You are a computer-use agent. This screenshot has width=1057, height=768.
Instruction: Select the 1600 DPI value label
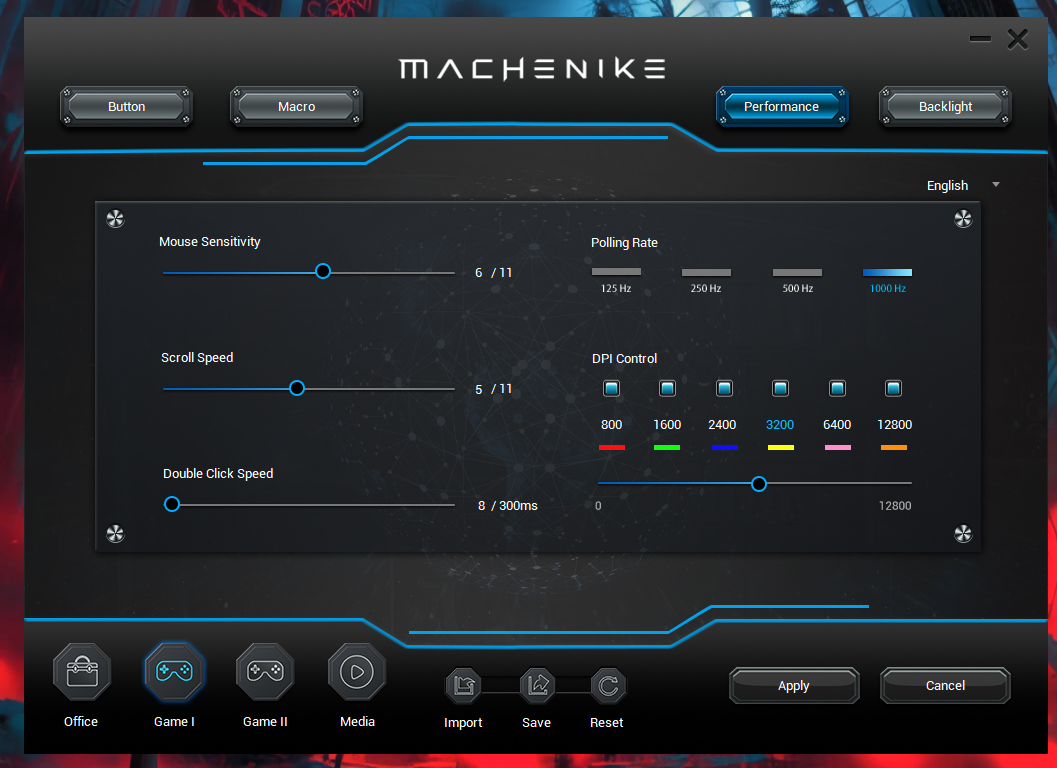click(667, 425)
